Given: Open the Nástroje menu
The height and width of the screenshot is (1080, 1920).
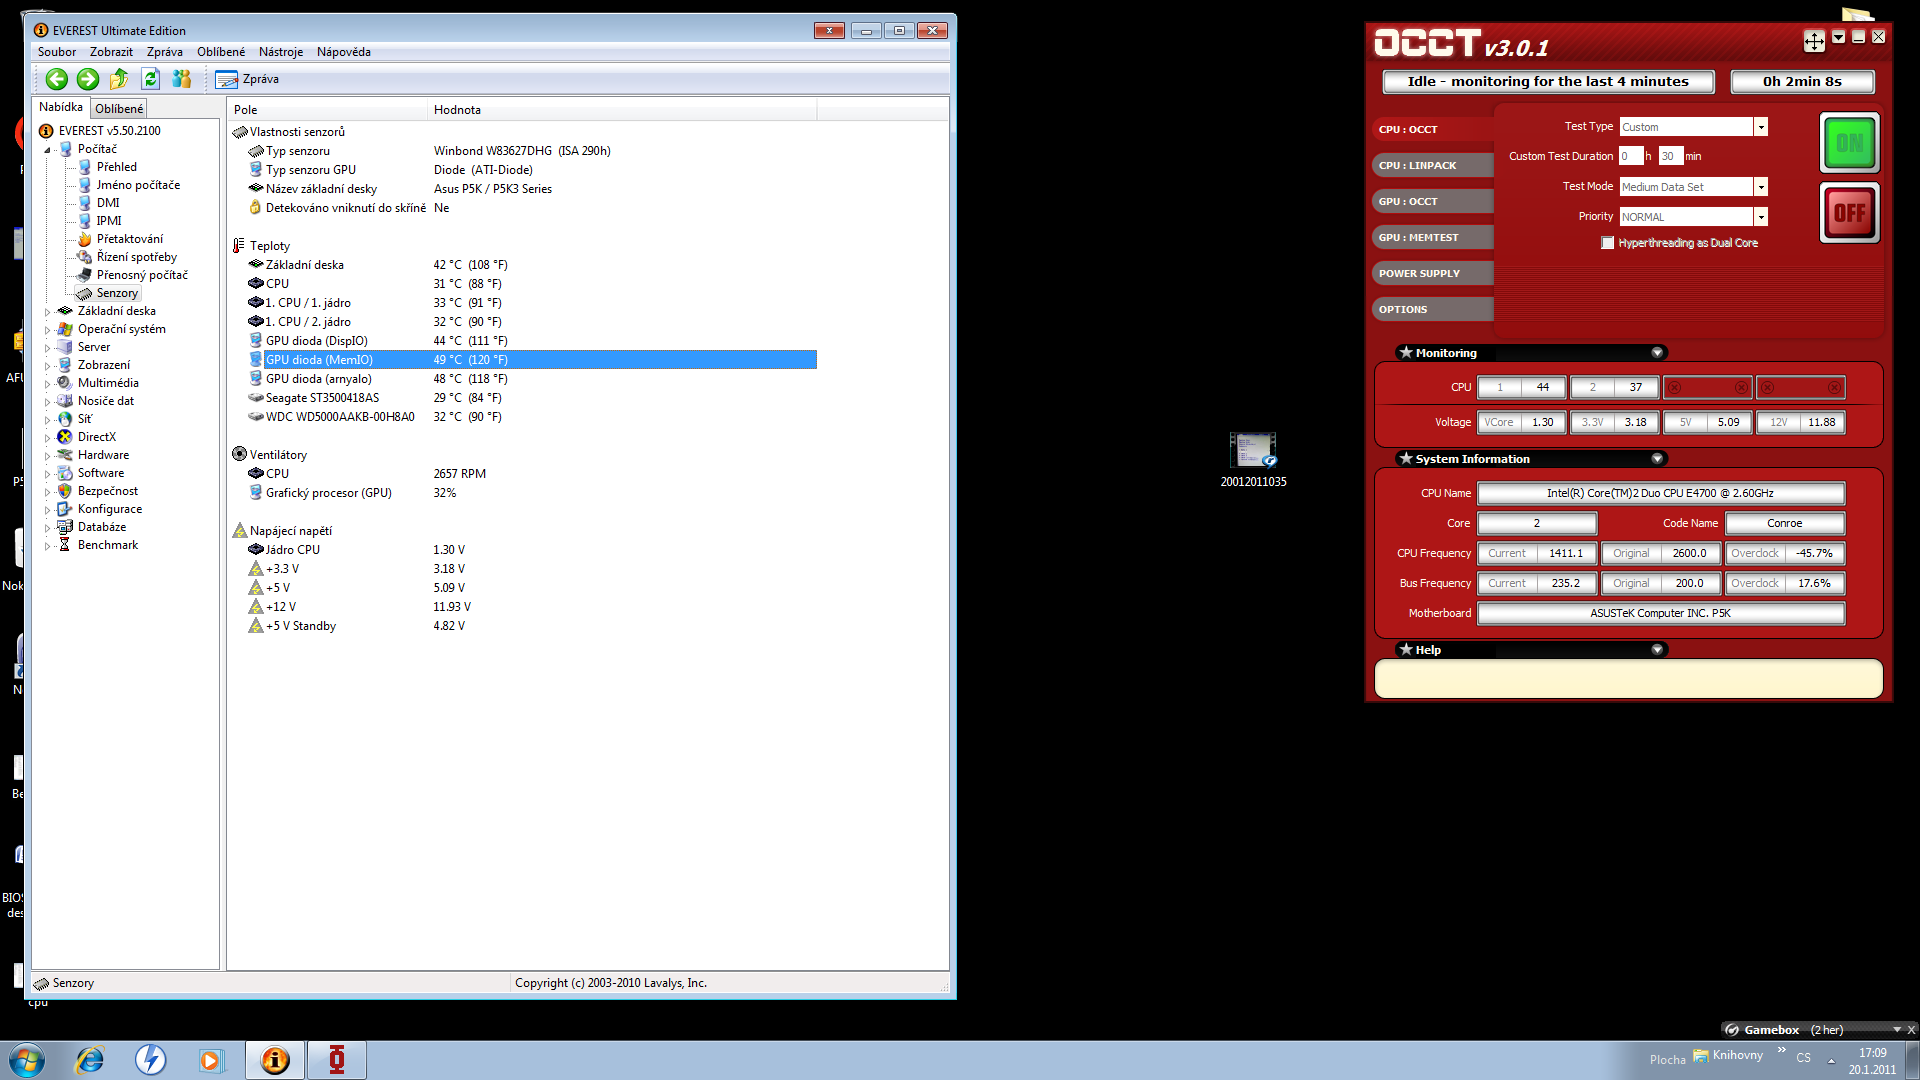Looking at the screenshot, I should click(280, 52).
